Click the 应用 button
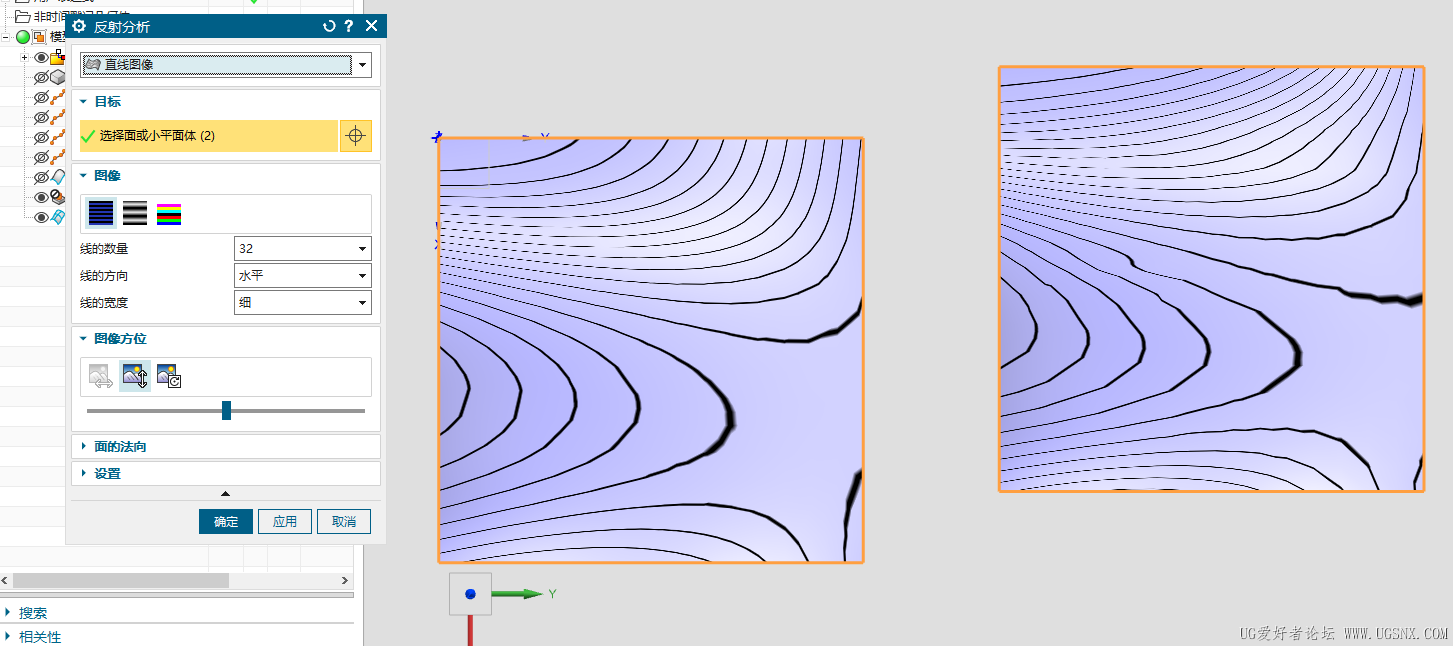This screenshot has height=646, width=1453. 285,522
